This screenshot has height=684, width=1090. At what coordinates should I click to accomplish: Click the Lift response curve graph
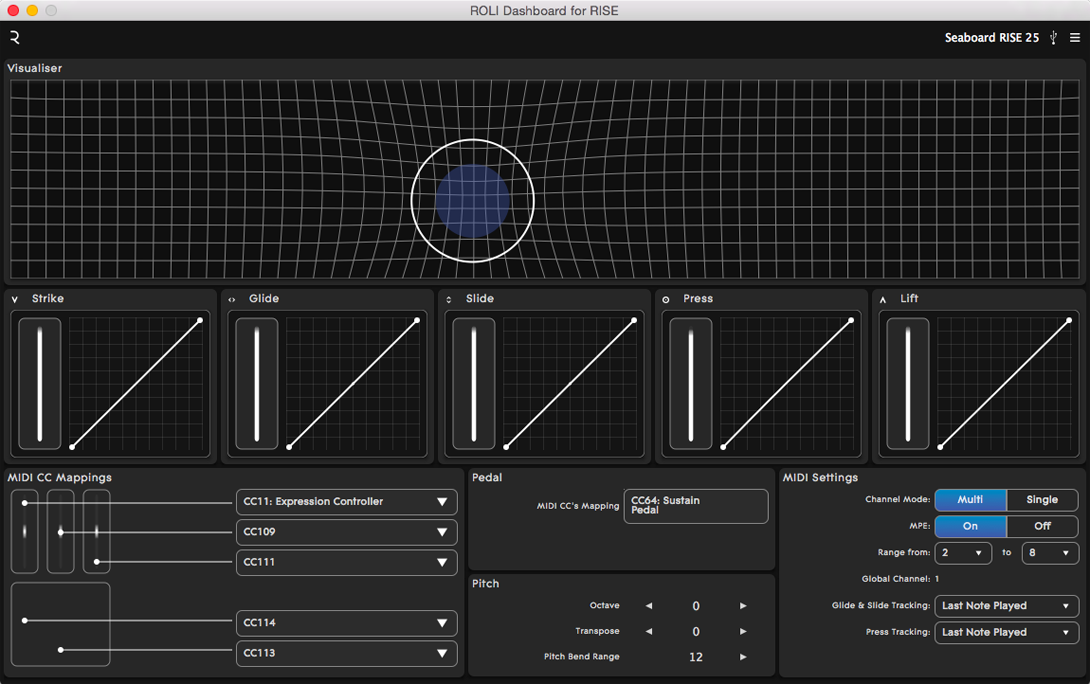(x=1004, y=384)
